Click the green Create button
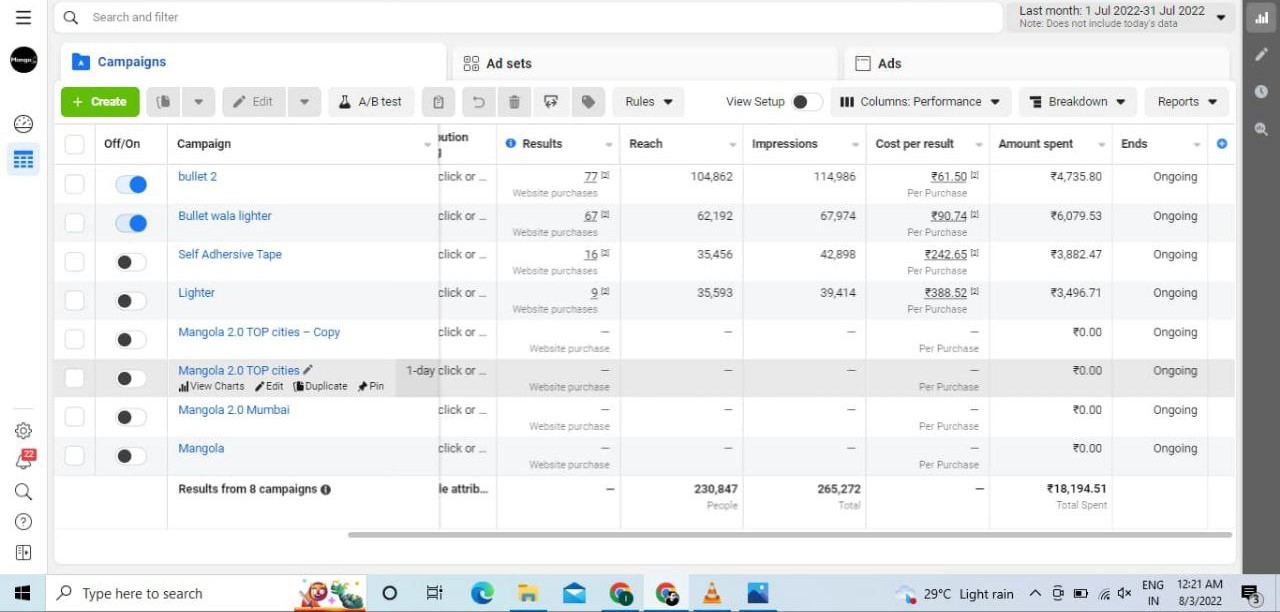 pos(99,101)
